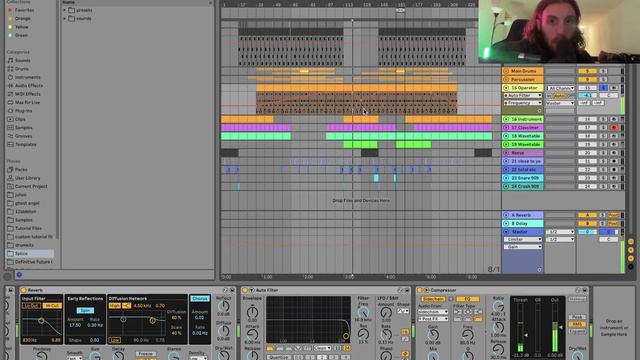Viewport: 640px width, 360px height.
Task: Toggle Lo Cut in Reverb Input Filter
Action: point(31,306)
